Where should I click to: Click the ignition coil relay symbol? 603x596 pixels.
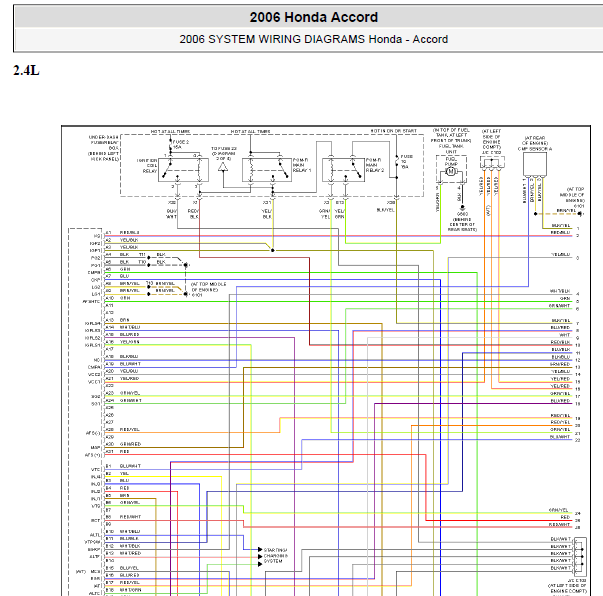click(x=184, y=170)
